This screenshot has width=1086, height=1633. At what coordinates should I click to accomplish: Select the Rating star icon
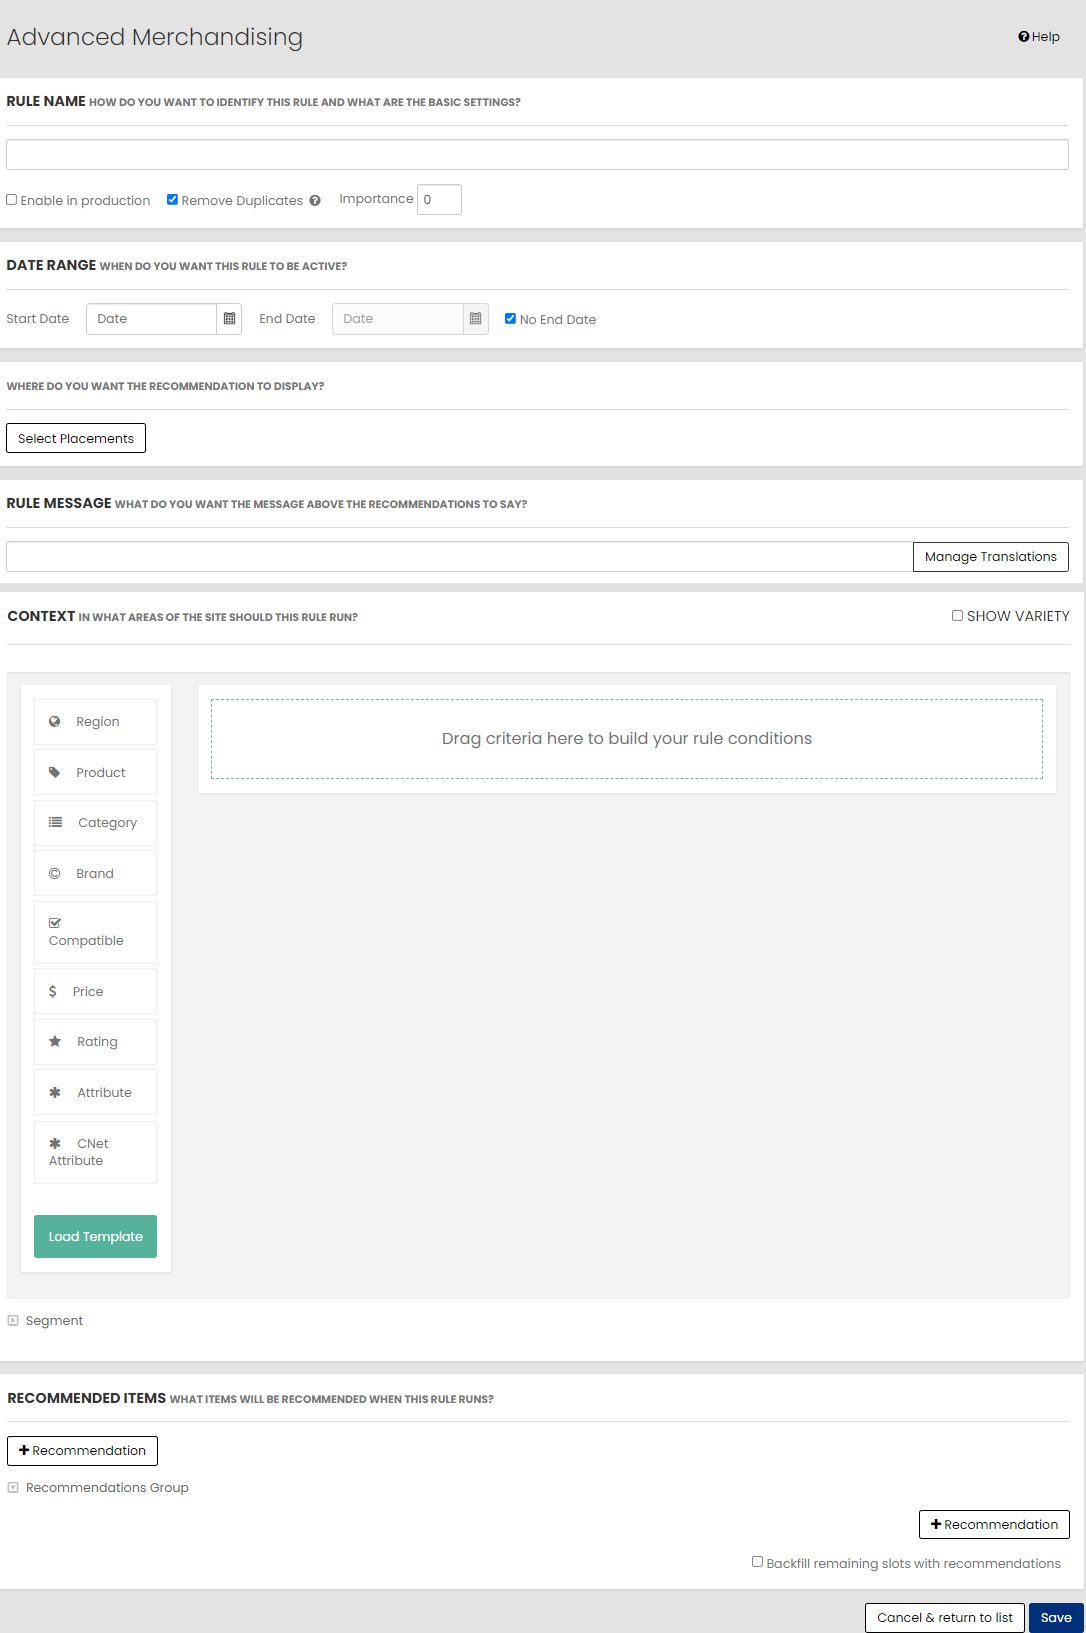[x=55, y=1041]
